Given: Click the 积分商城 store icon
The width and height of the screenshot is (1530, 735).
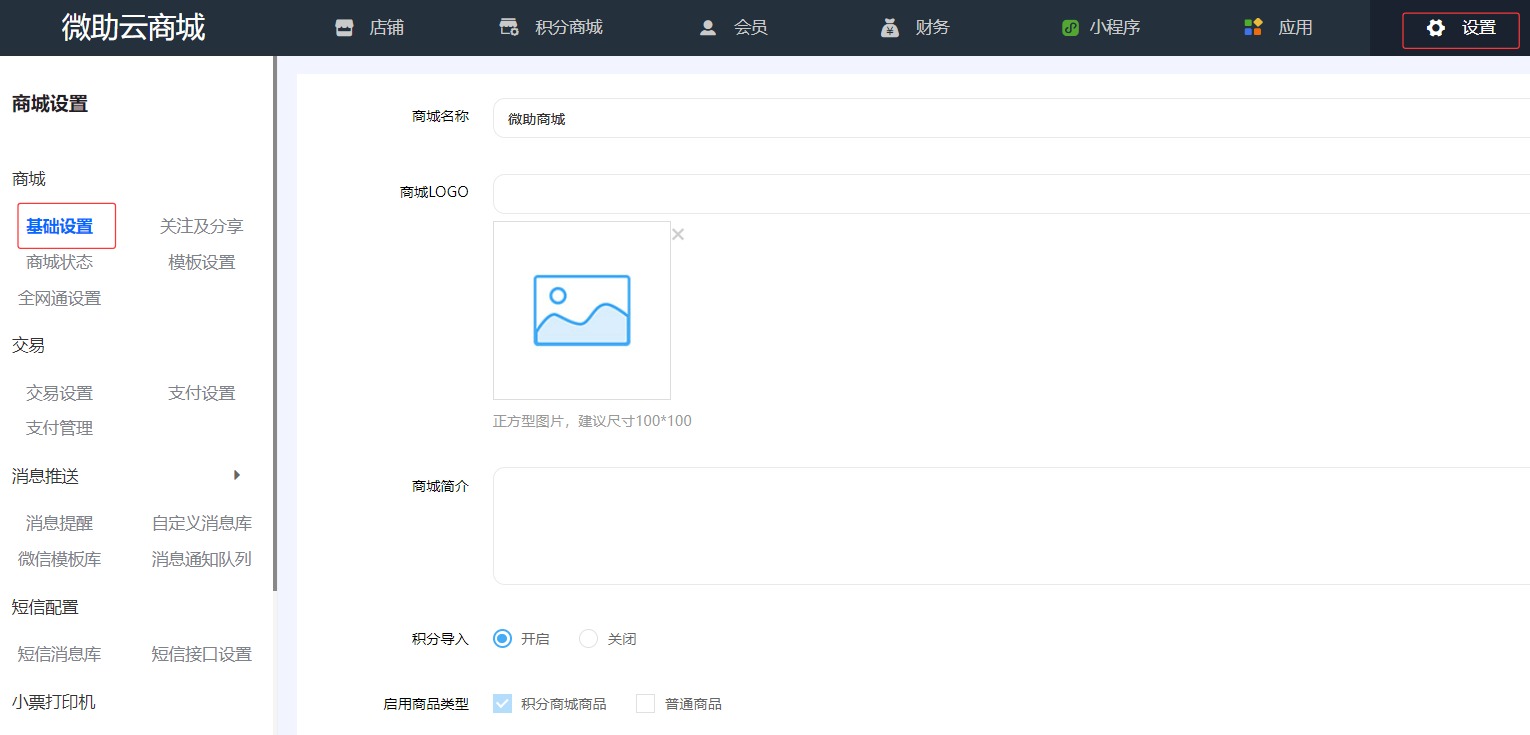Looking at the screenshot, I should tap(509, 28).
